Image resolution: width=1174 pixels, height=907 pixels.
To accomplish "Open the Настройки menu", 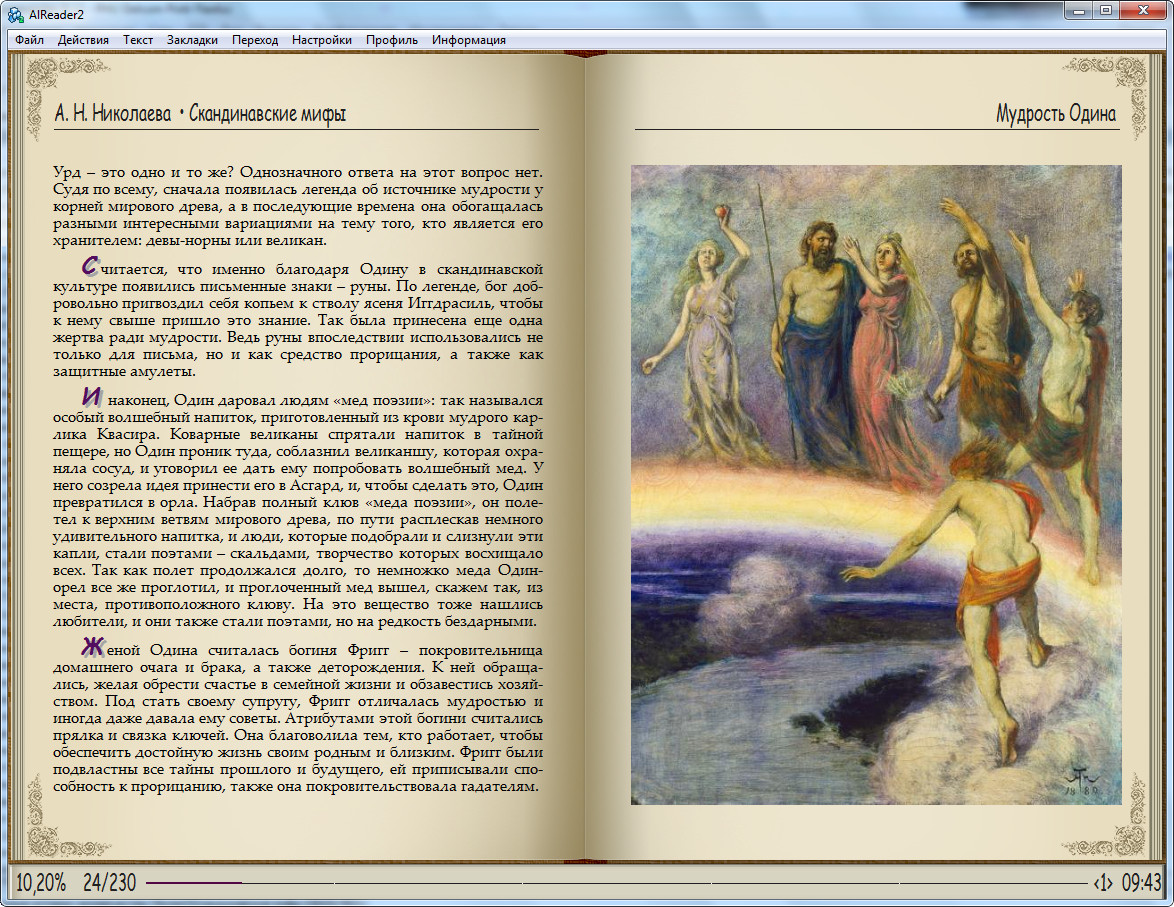I will 322,40.
